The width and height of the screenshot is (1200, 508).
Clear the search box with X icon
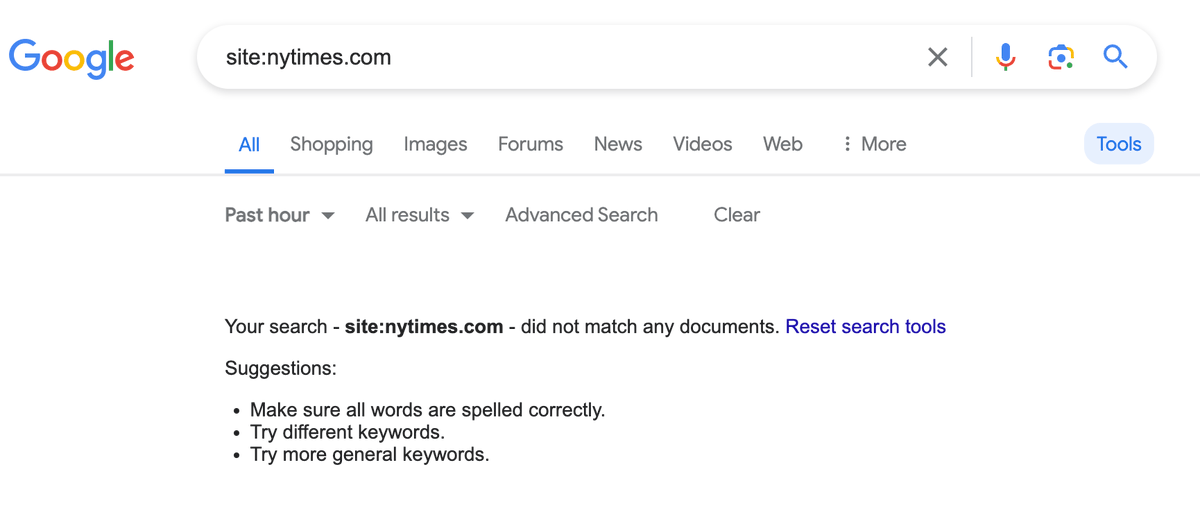tap(937, 57)
